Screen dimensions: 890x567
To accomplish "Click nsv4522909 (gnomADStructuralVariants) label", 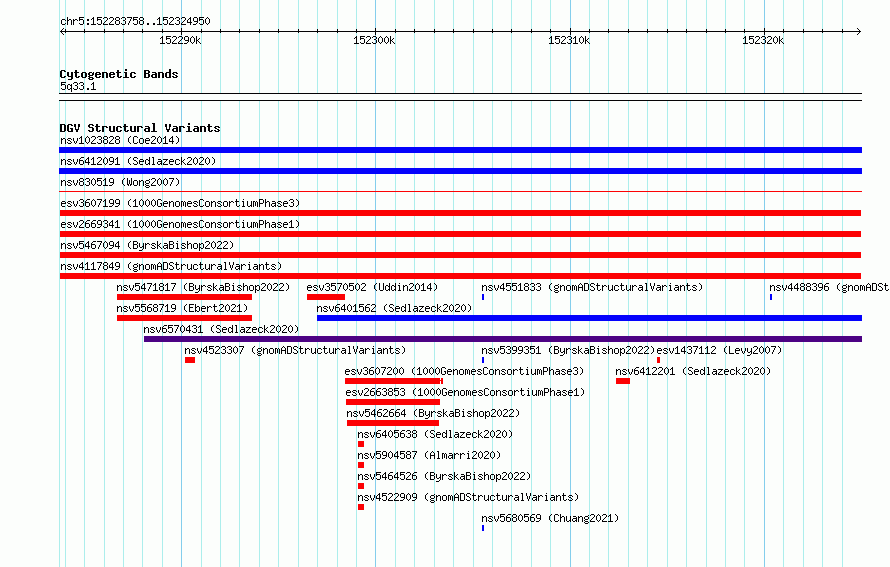I will (468, 497).
